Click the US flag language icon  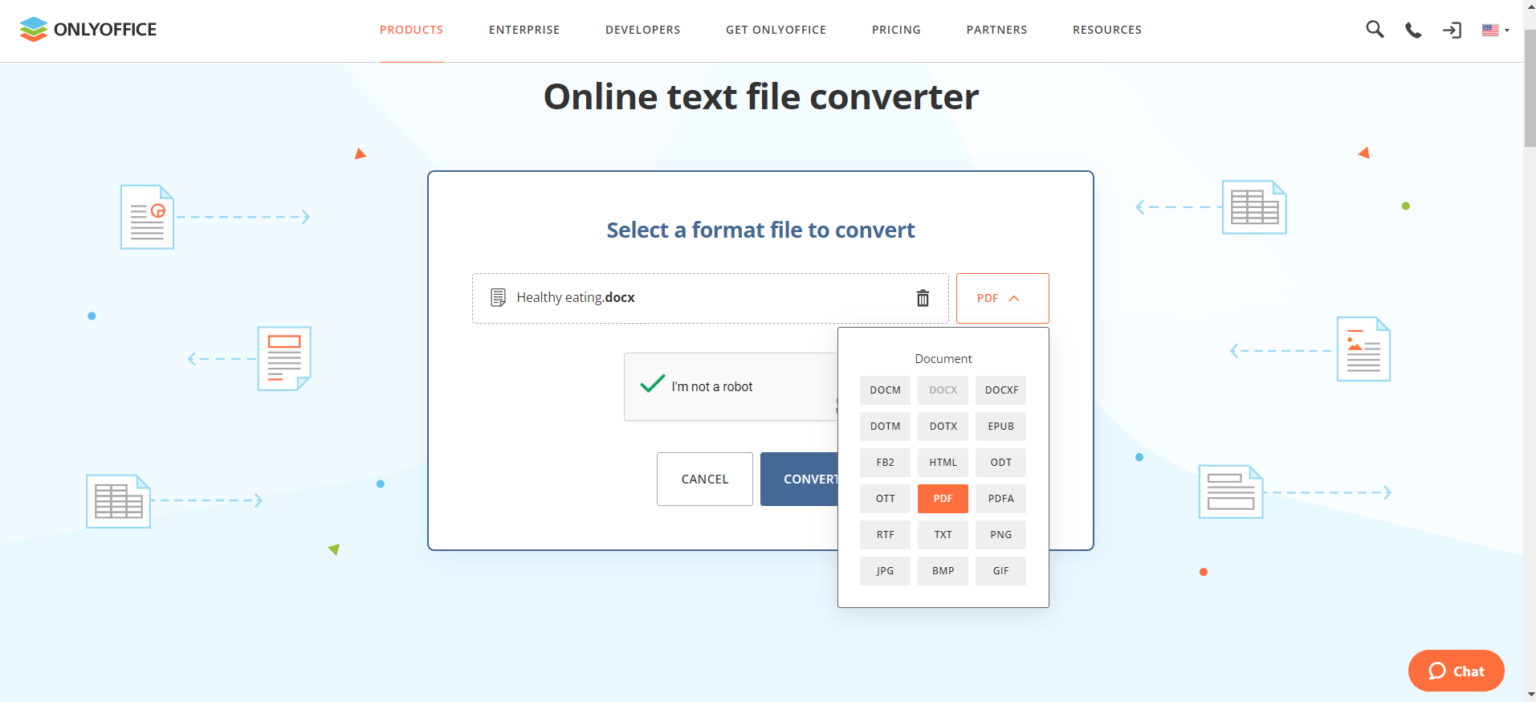[1488, 29]
